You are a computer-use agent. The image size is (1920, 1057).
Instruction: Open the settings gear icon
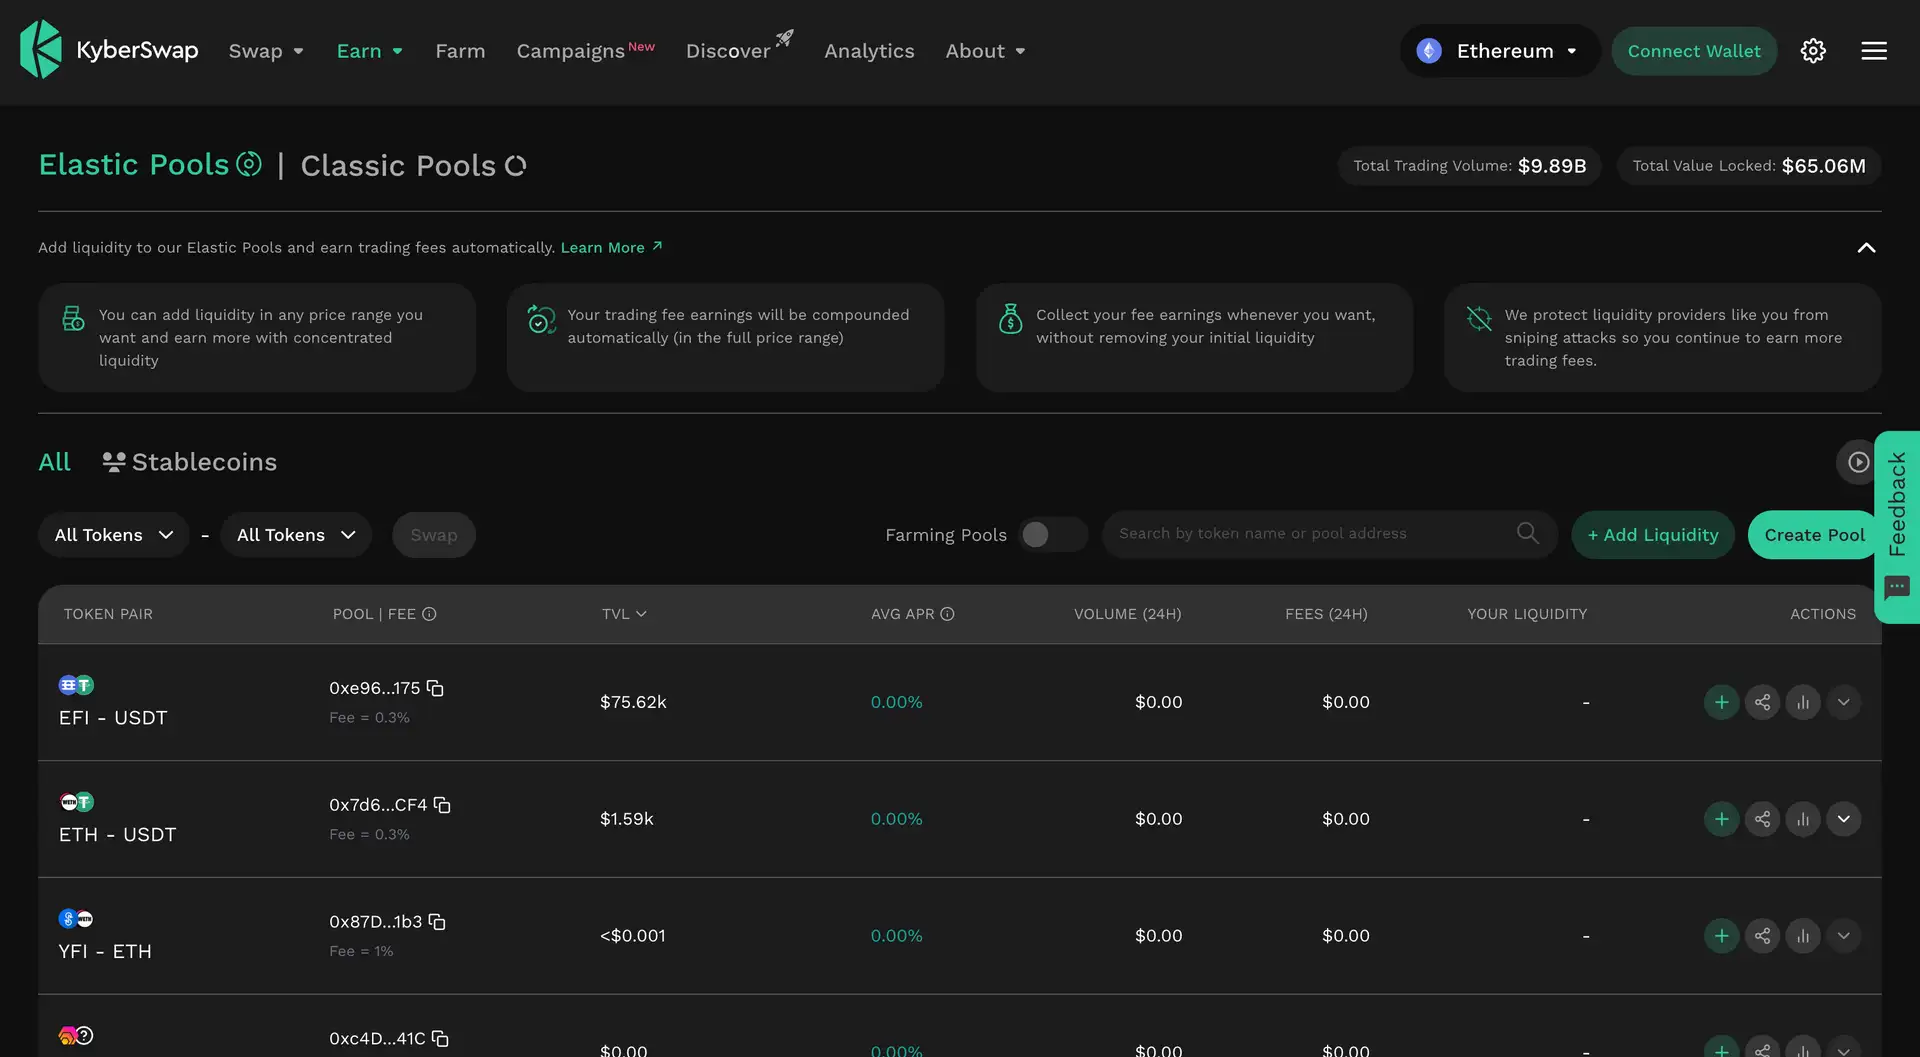point(1813,51)
